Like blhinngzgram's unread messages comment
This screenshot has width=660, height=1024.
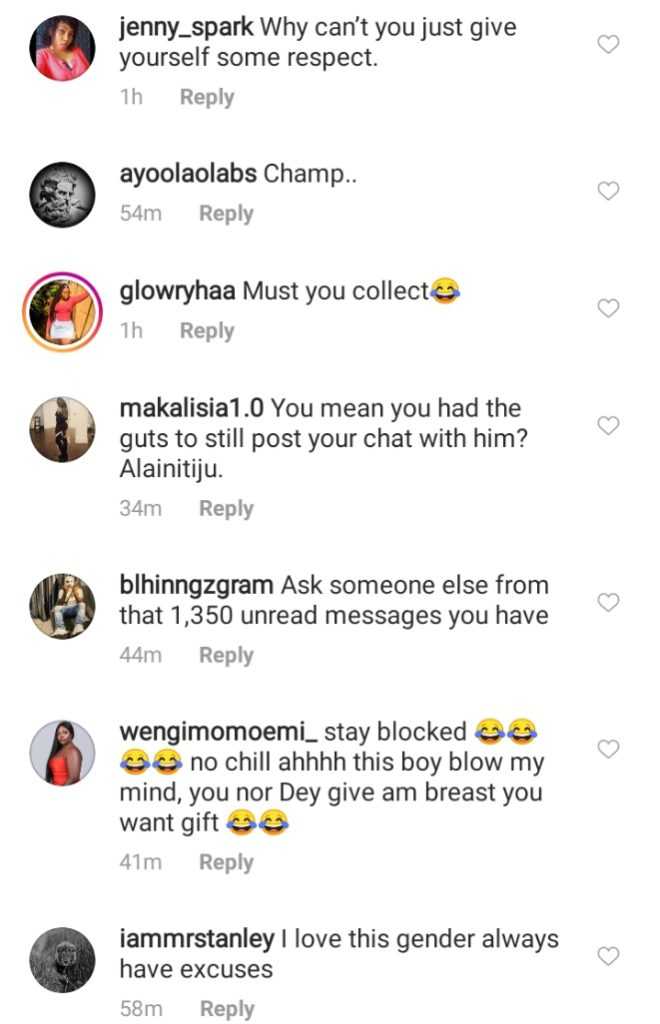608,602
